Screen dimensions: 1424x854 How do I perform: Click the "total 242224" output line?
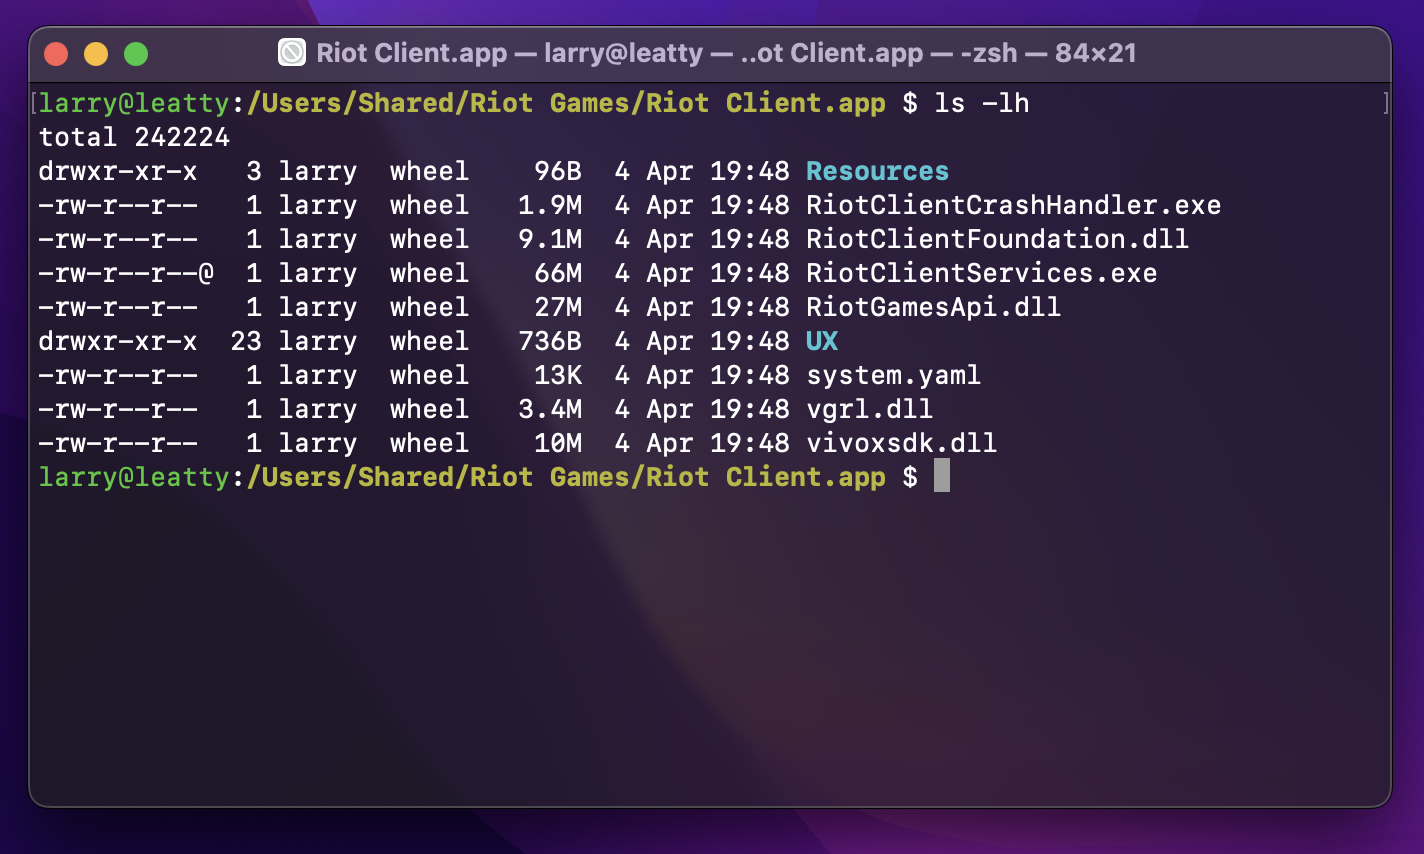tap(134, 137)
